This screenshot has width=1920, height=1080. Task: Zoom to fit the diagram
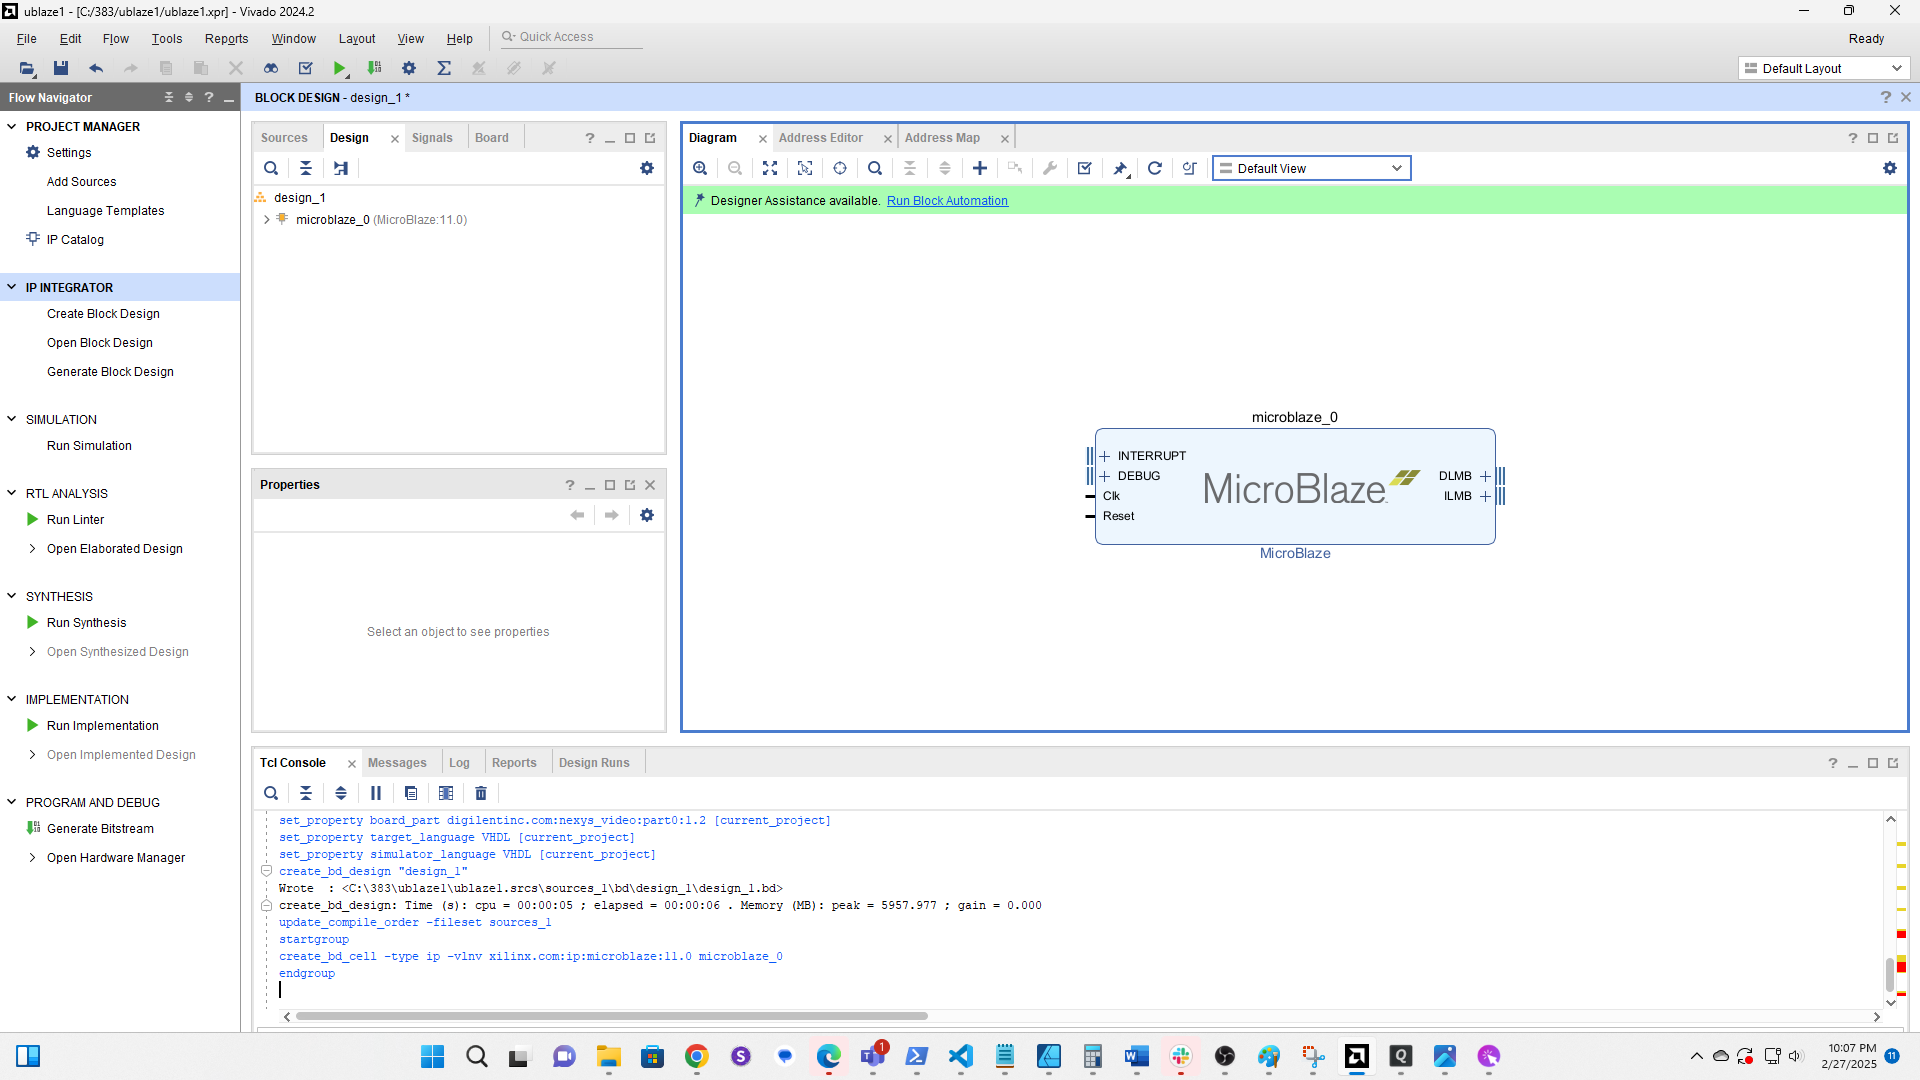770,168
